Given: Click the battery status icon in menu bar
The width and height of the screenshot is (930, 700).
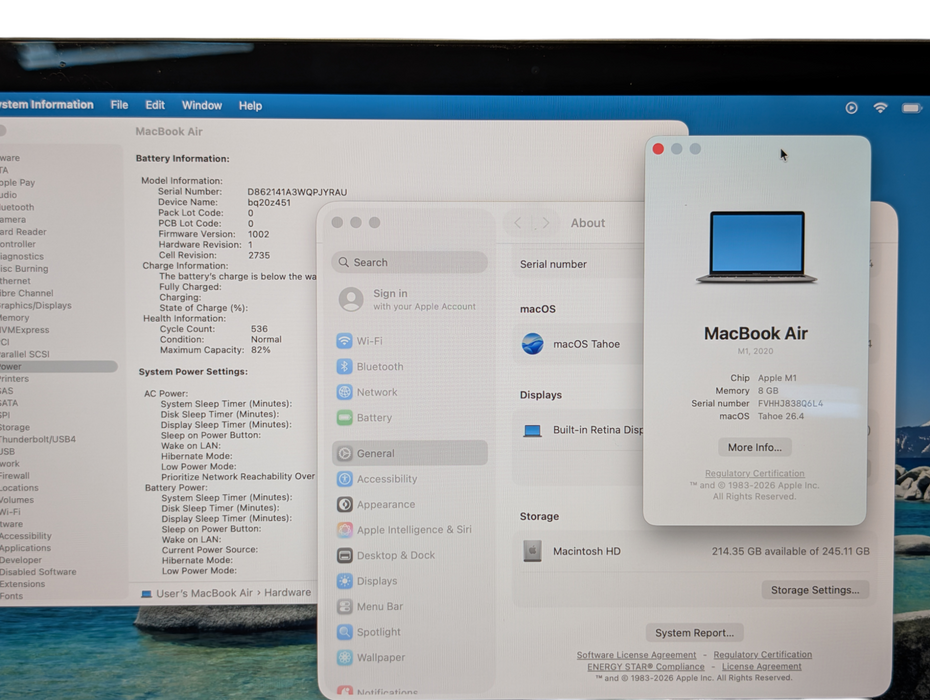Looking at the screenshot, I should tap(912, 108).
